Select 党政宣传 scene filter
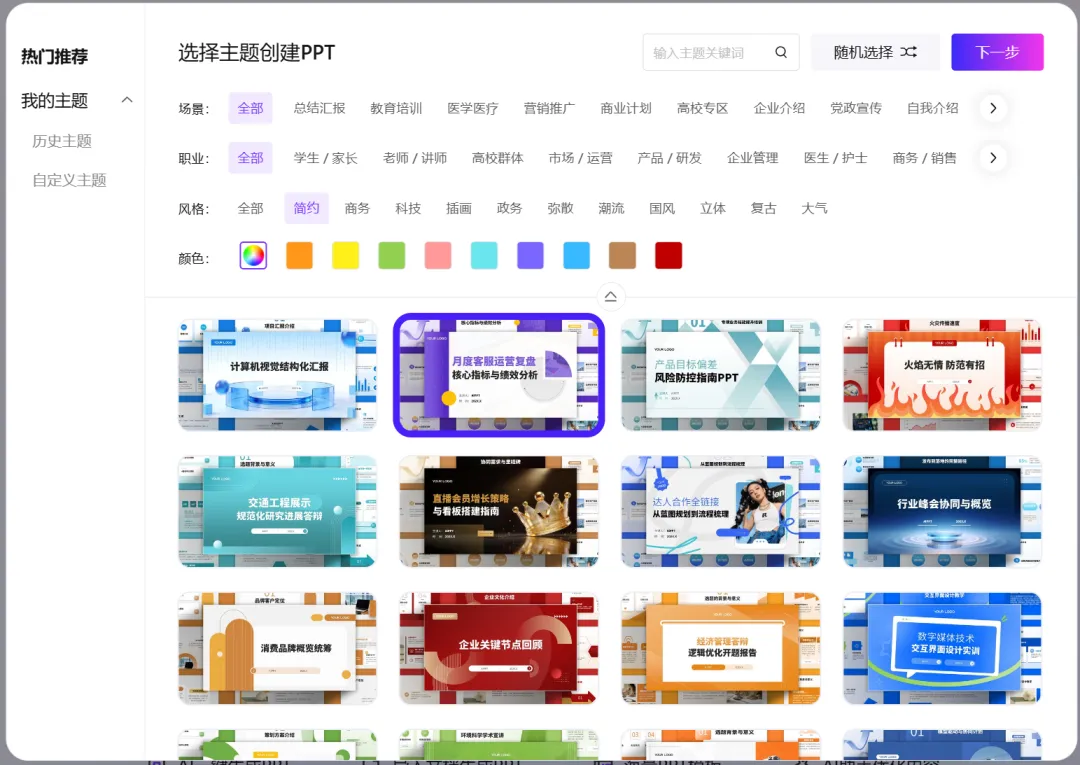This screenshot has height=765, width=1080. point(855,108)
